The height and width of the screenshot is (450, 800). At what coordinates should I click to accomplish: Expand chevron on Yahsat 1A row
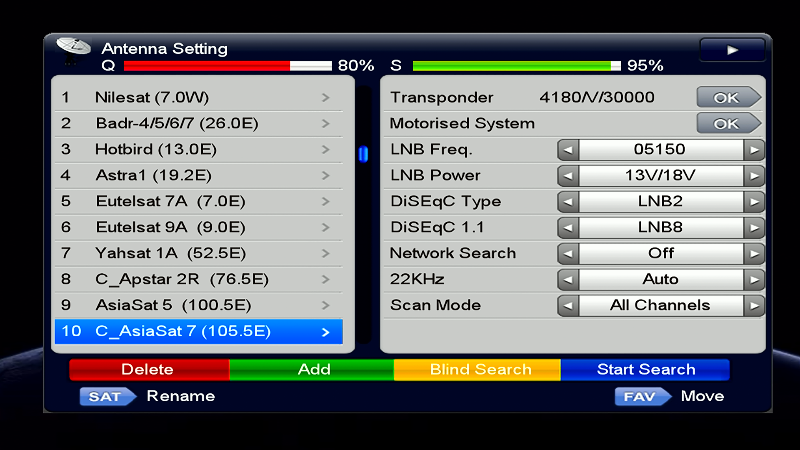[x=326, y=254]
